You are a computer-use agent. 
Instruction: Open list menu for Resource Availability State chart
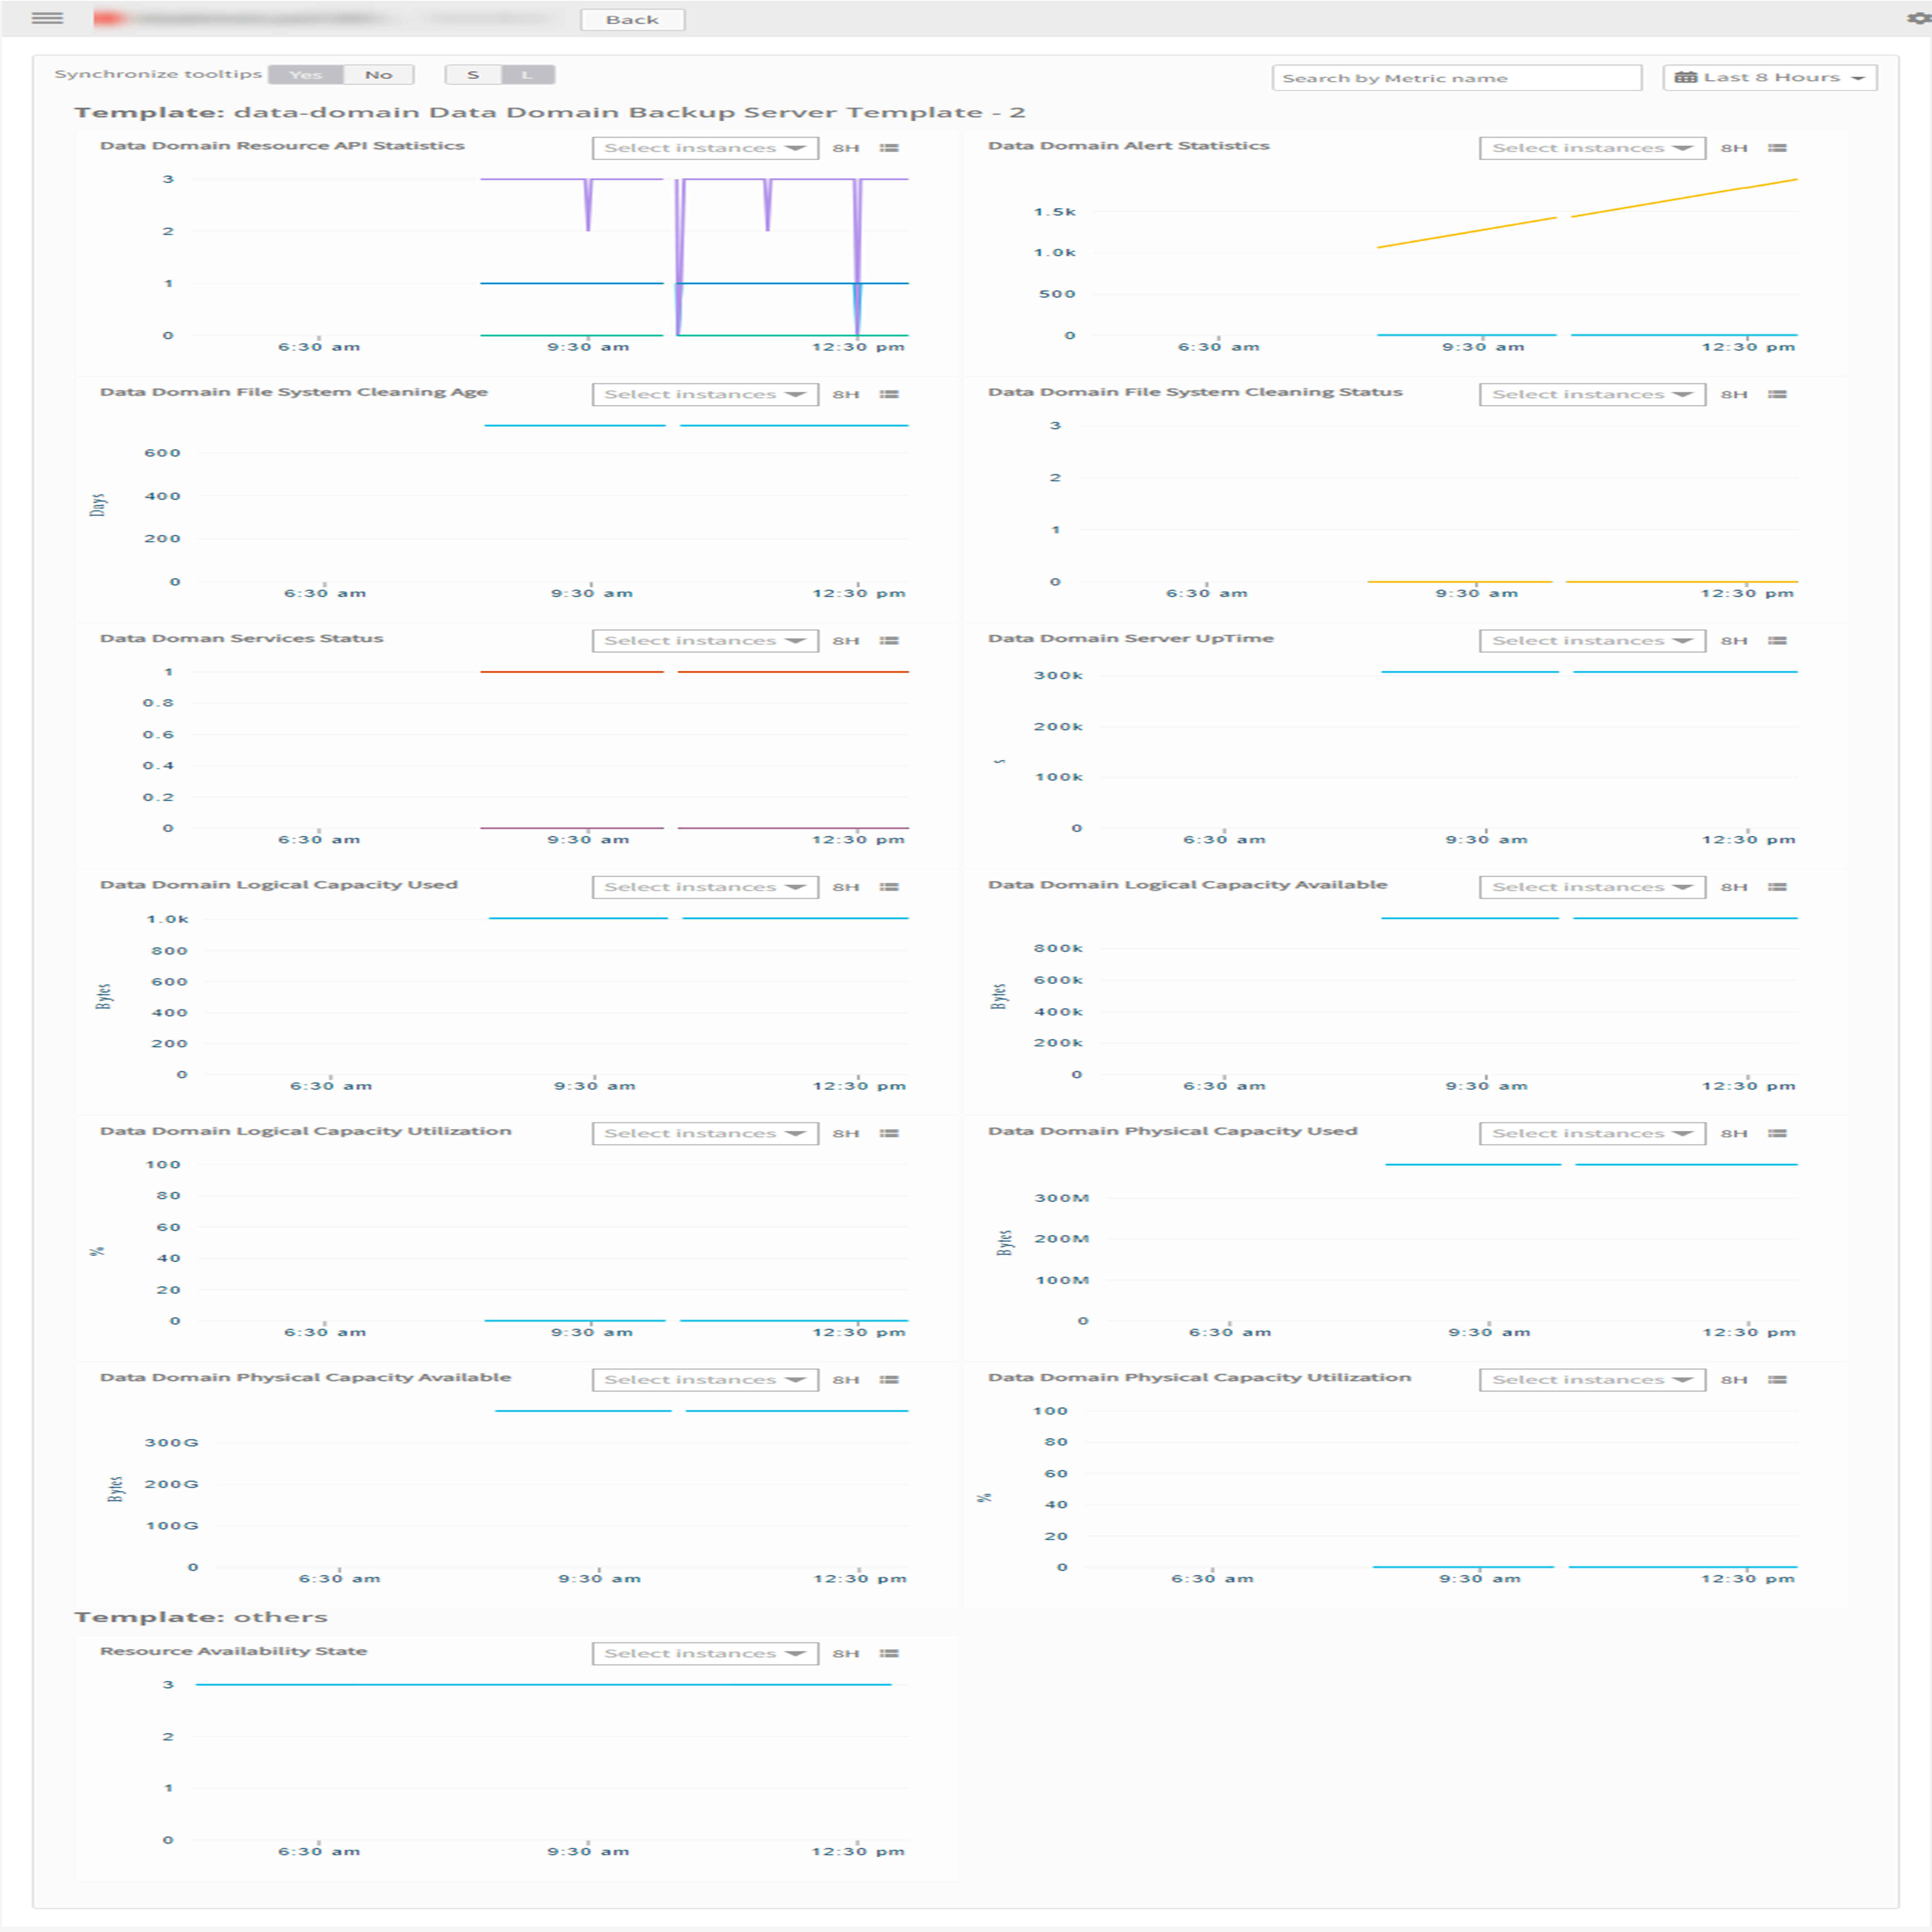[889, 1653]
